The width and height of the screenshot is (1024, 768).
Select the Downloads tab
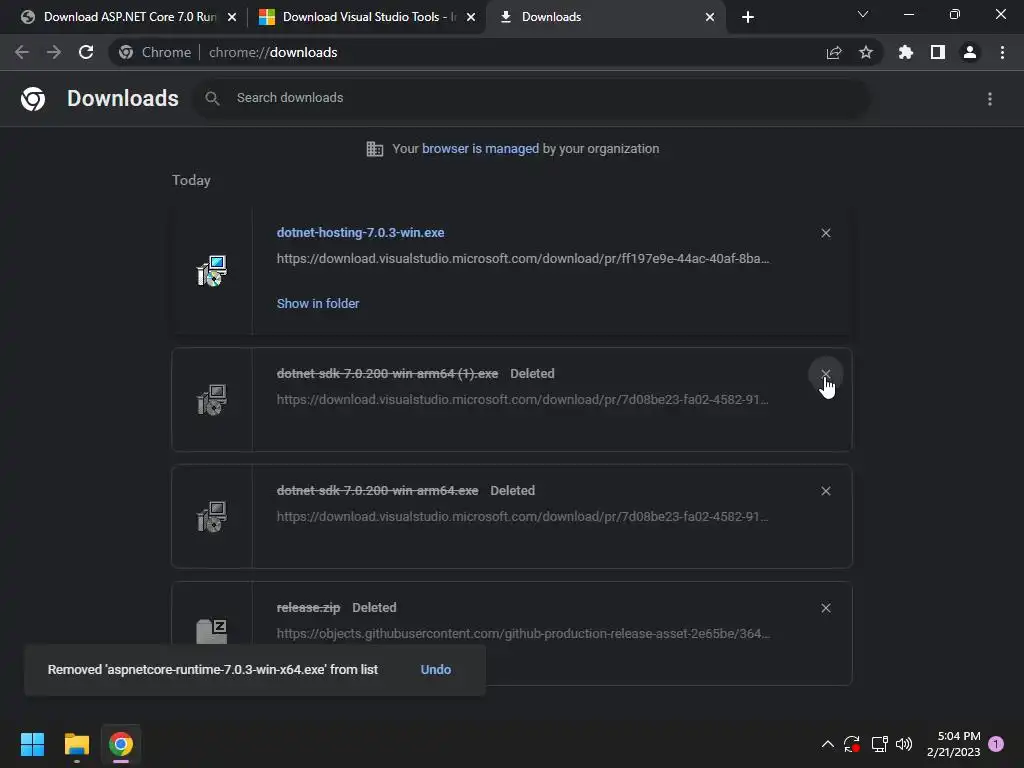[606, 17]
